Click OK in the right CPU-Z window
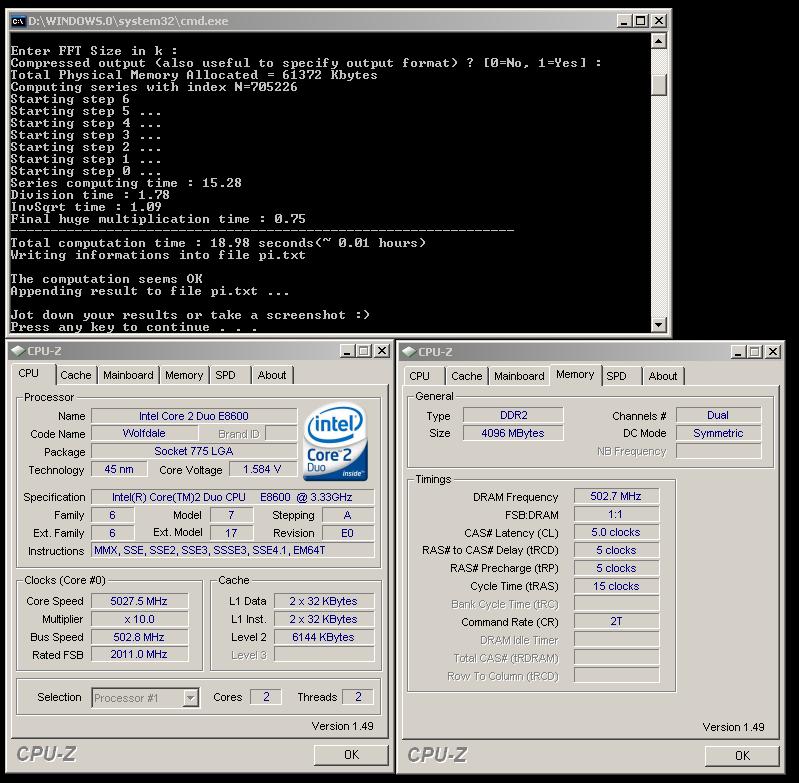The height and width of the screenshot is (783, 799). click(x=742, y=755)
